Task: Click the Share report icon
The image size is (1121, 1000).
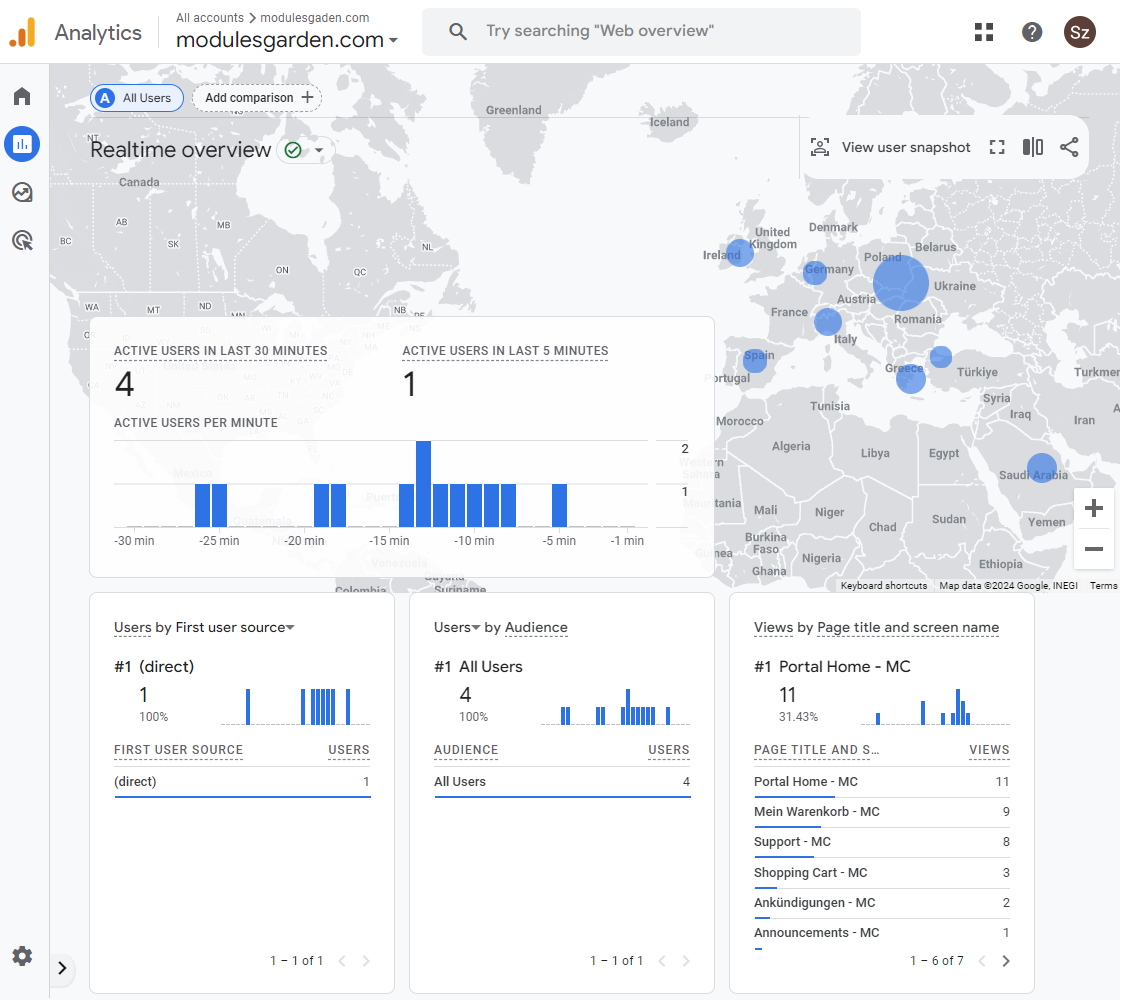Action: 1069,147
